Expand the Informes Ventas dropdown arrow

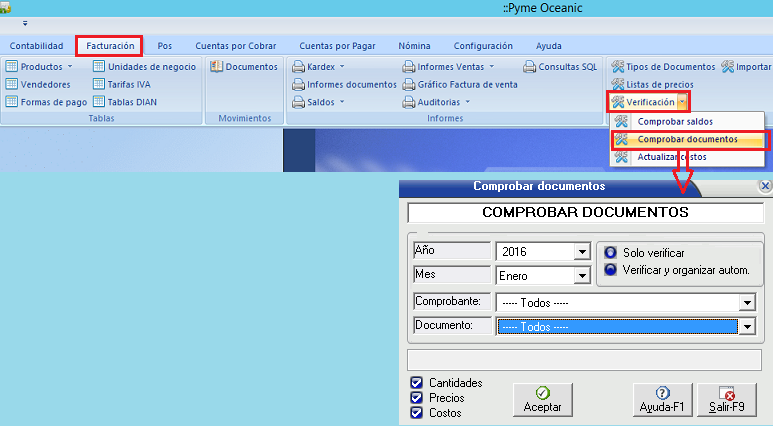click(492, 66)
